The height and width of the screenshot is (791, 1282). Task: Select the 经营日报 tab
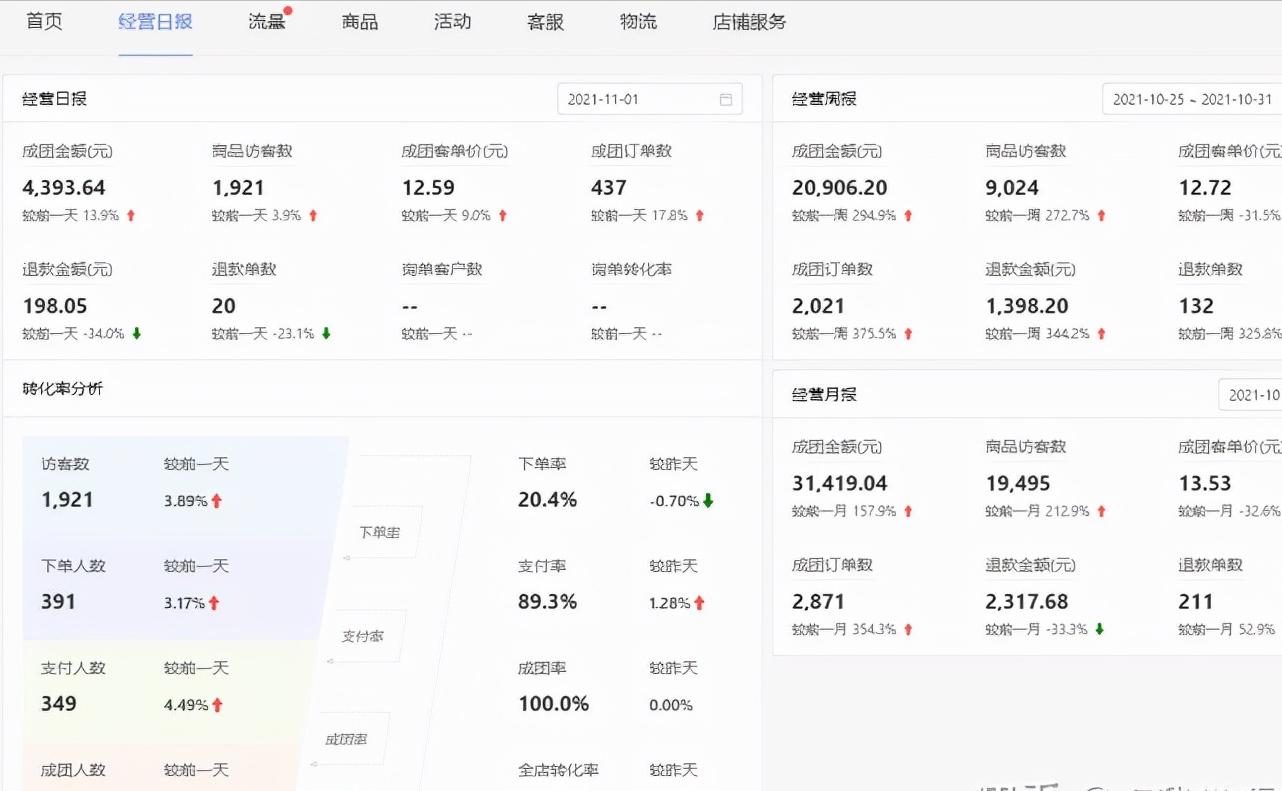pos(155,21)
